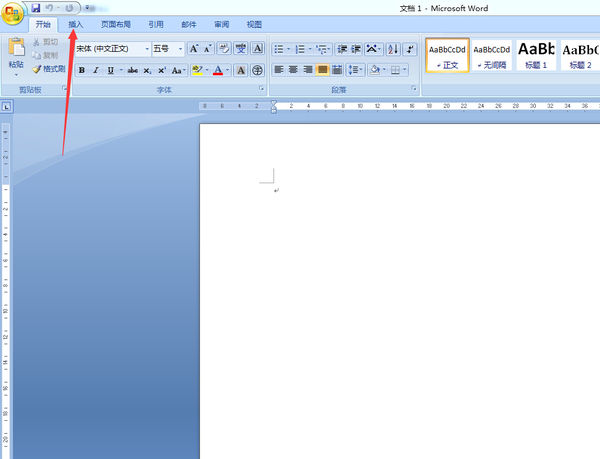Clear formatting with eraser icon
Viewport: 600px width, 459px height.
(224, 49)
